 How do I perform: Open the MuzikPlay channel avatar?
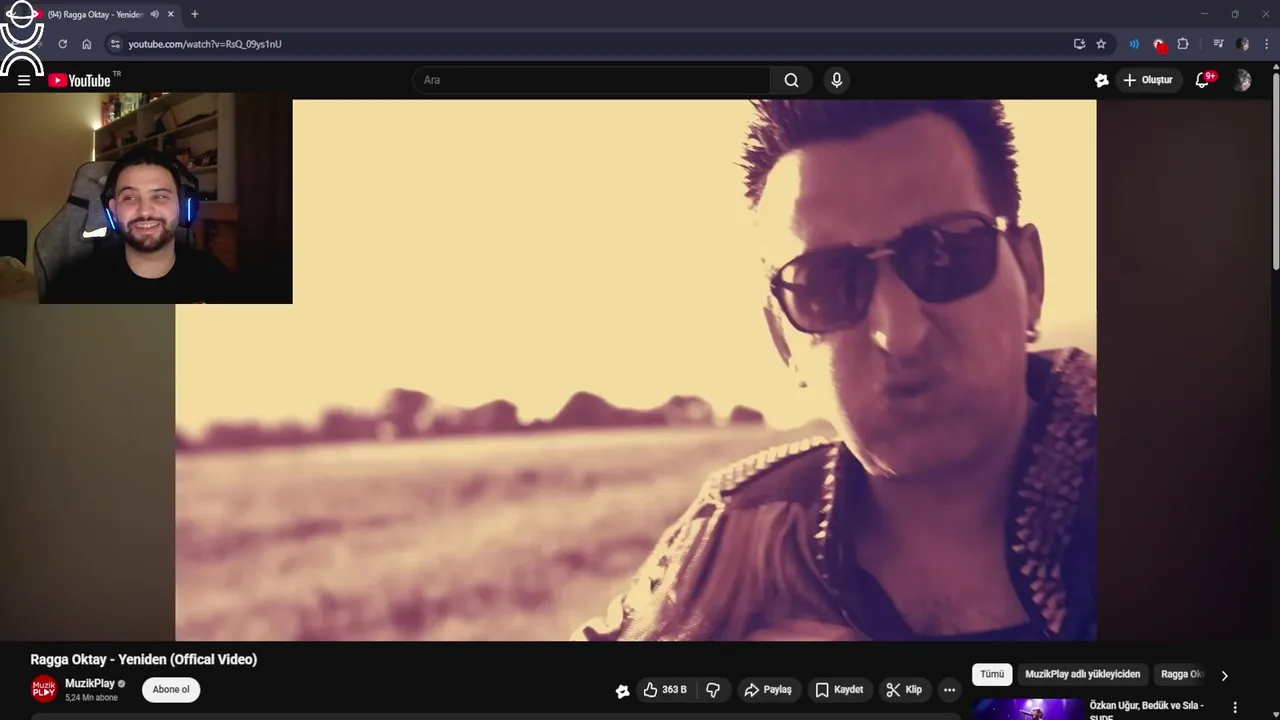(x=44, y=689)
